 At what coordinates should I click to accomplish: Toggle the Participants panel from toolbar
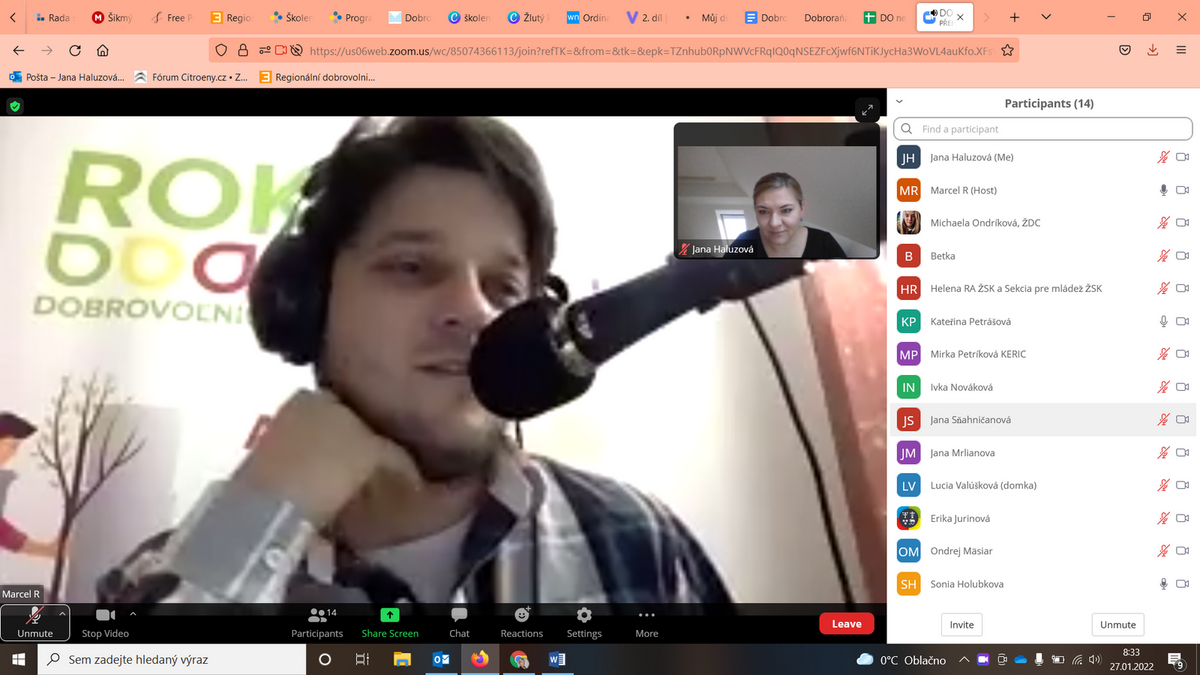(317, 622)
